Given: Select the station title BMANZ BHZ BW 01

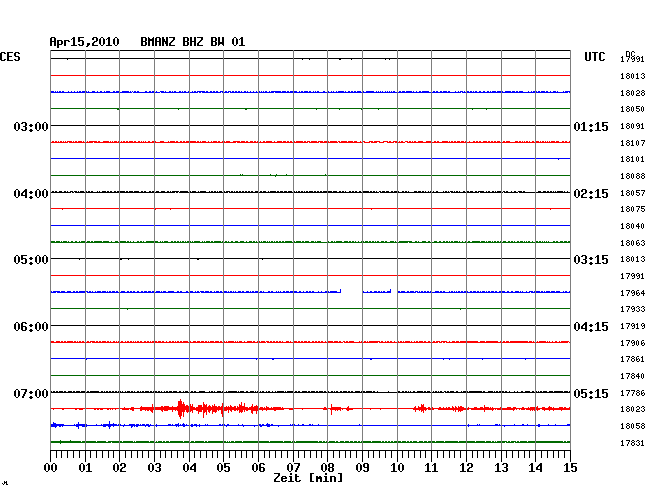Looking at the screenshot, I should (x=193, y=42).
